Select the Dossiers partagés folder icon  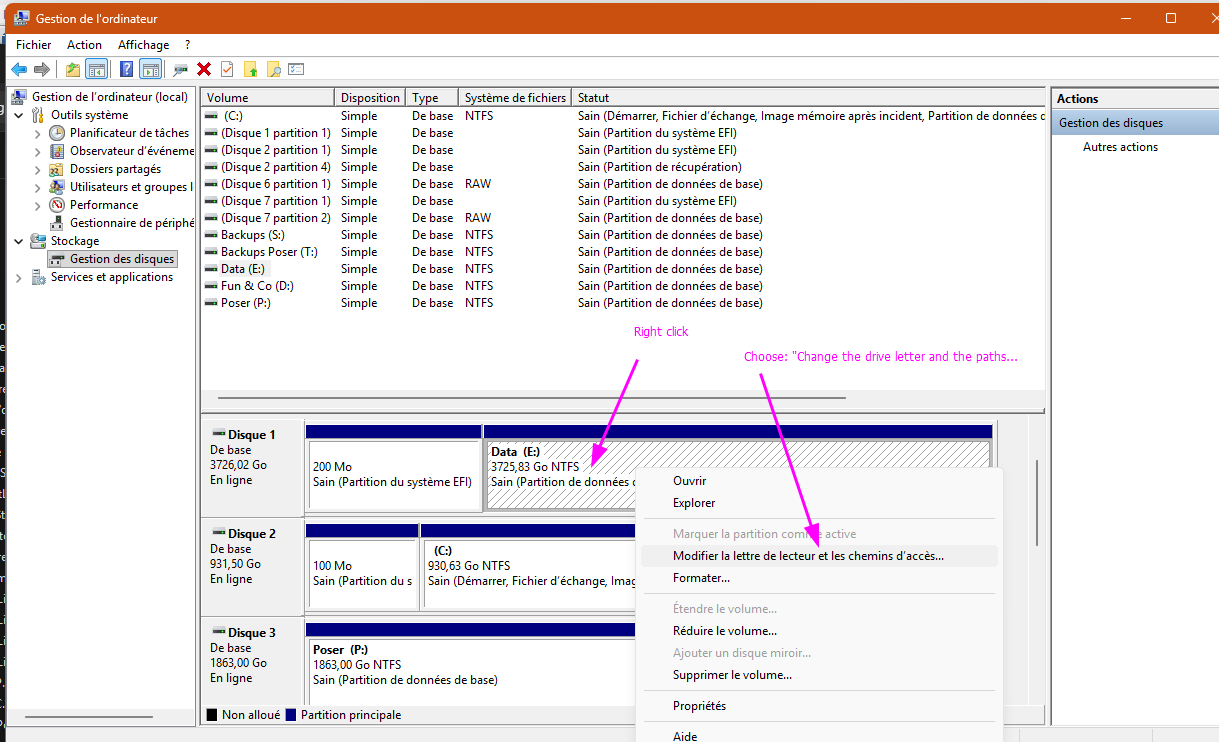(58, 169)
